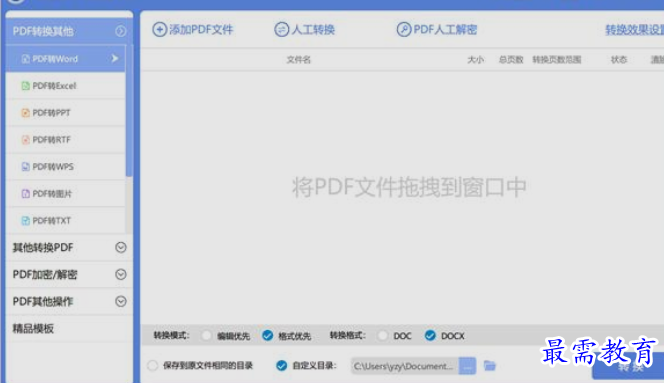Choose DOCX output format
The height and width of the screenshot is (383, 664).
(430, 336)
